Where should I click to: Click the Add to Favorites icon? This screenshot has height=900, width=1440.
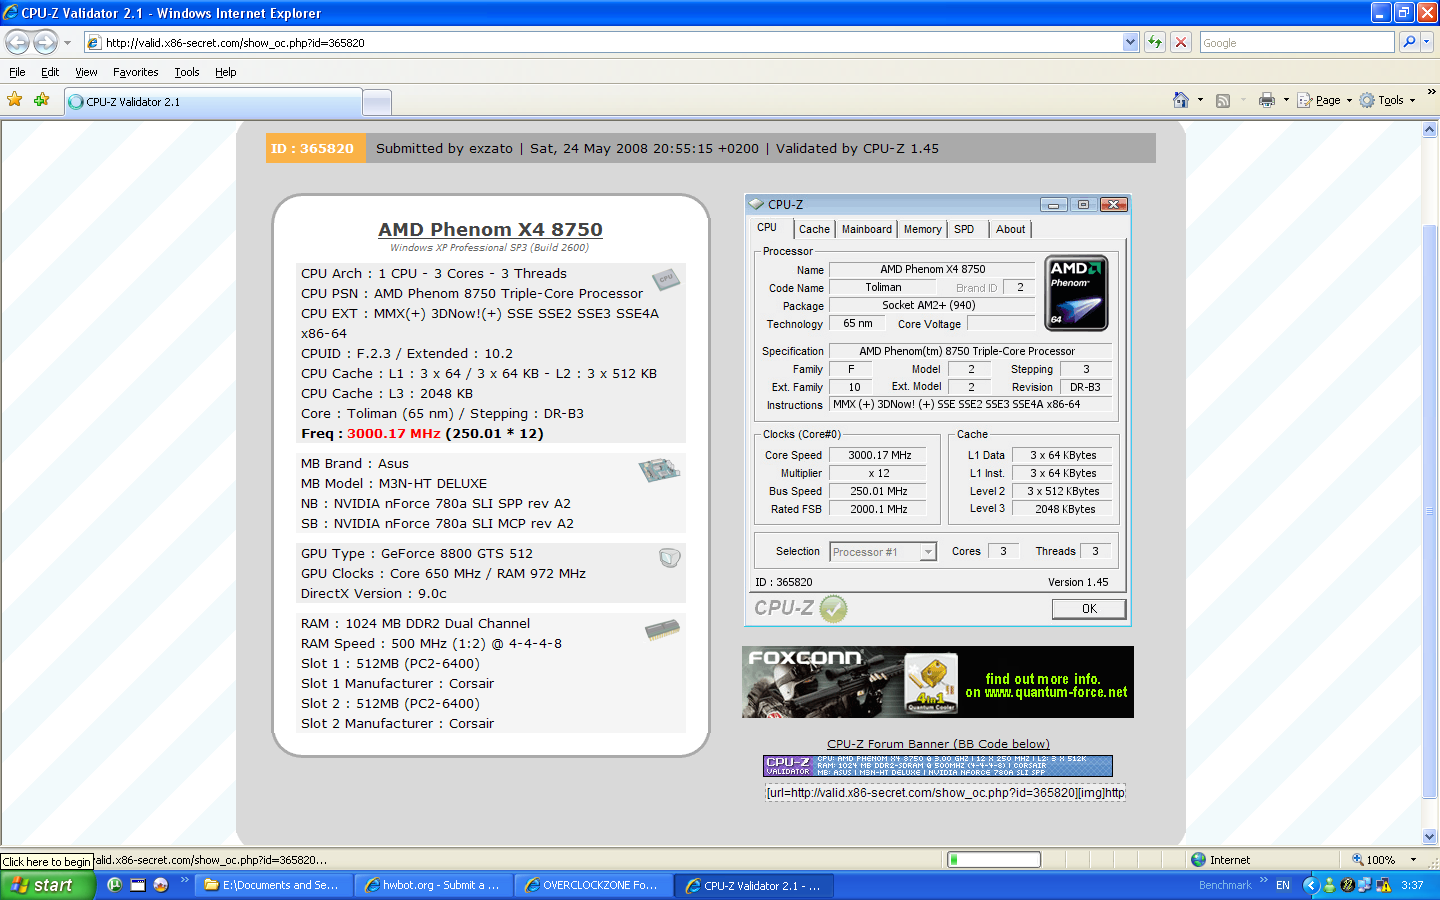(x=41, y=99)
